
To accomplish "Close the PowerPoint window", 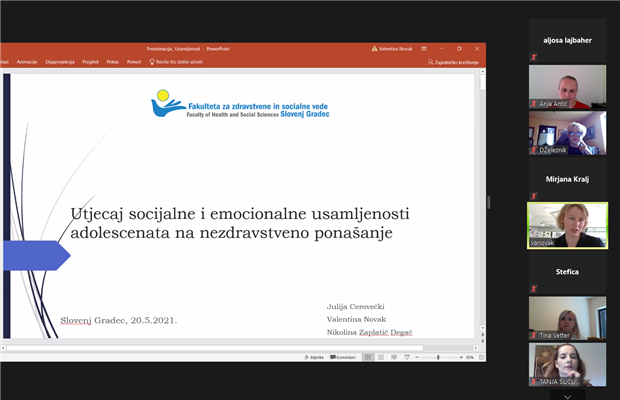I will click(477, 49).
